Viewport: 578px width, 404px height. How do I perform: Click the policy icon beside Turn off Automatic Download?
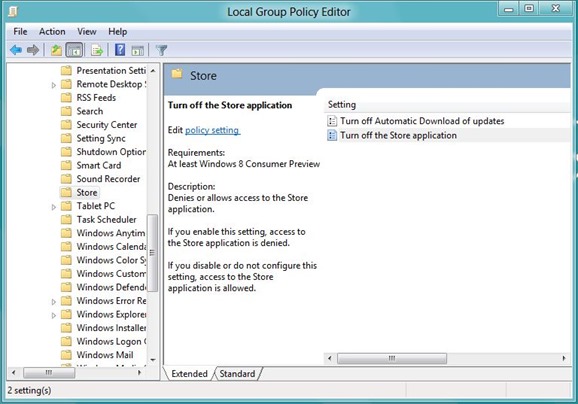click(x=332, y=121)
